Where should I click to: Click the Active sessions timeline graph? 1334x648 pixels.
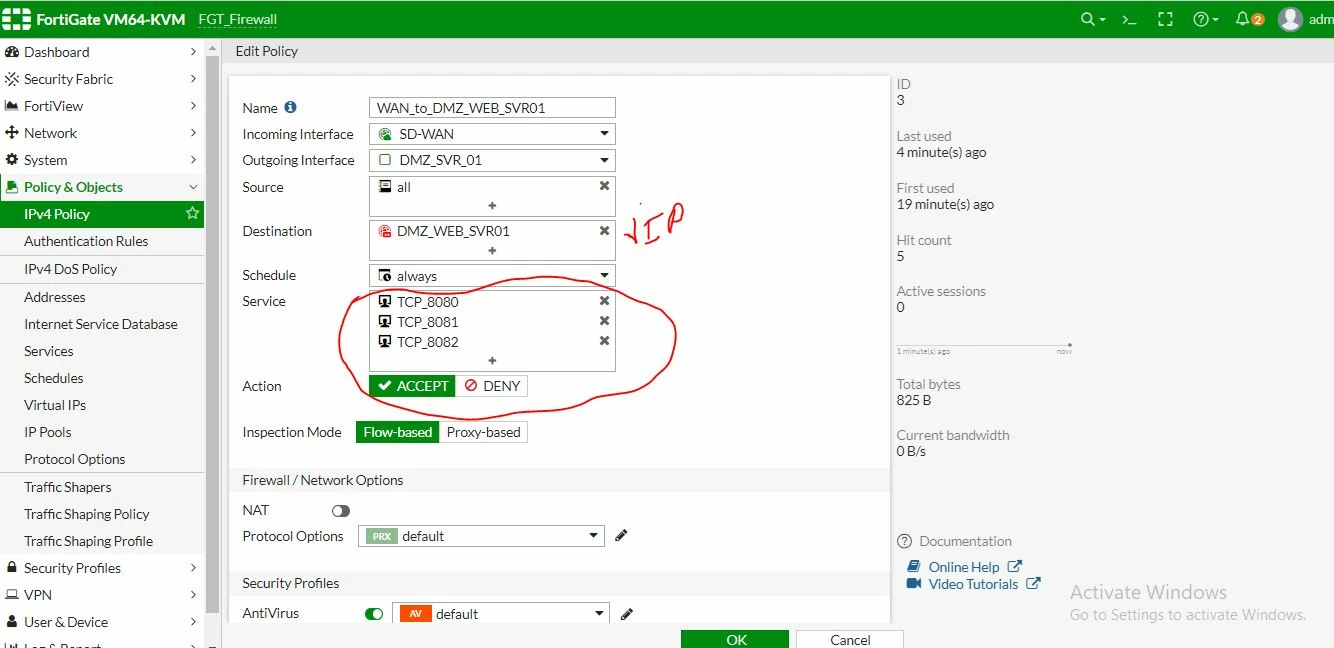[x=984, y=346]
